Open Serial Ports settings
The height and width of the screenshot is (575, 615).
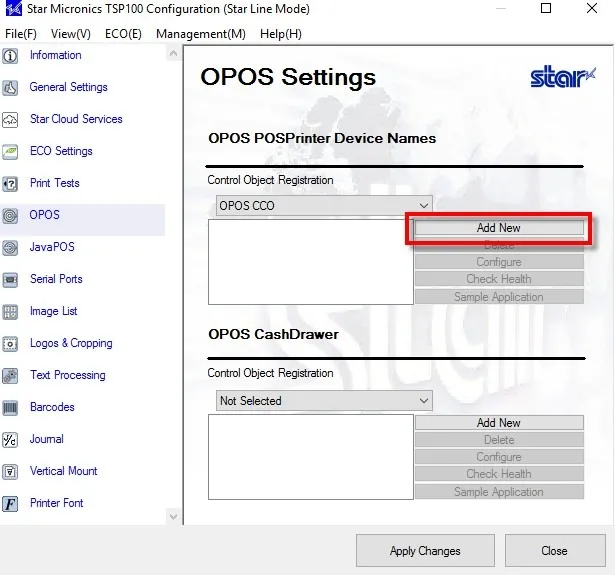56,279
